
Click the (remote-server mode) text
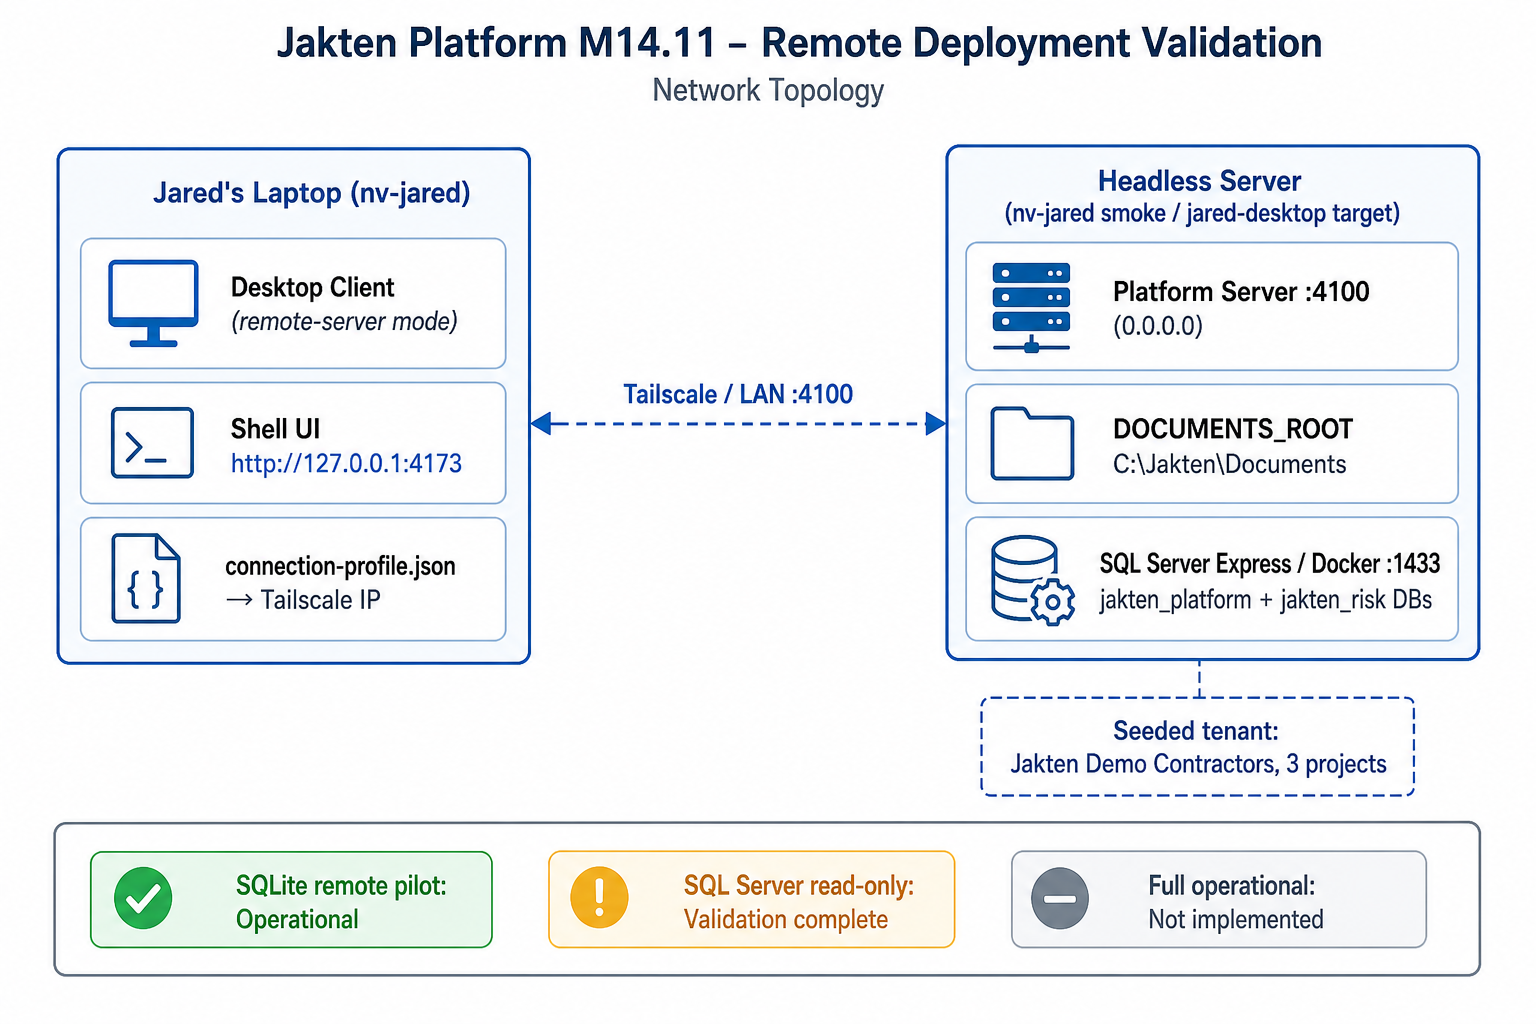coord(344,322)
